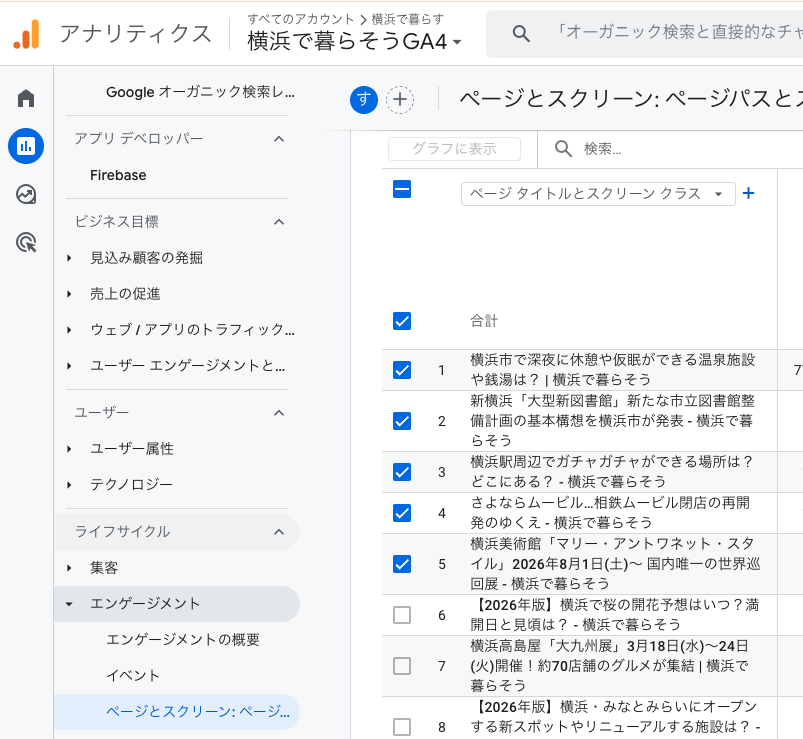Select the Reports bar-chart icon
Screen dimensions: 803x739
(25, 146)
